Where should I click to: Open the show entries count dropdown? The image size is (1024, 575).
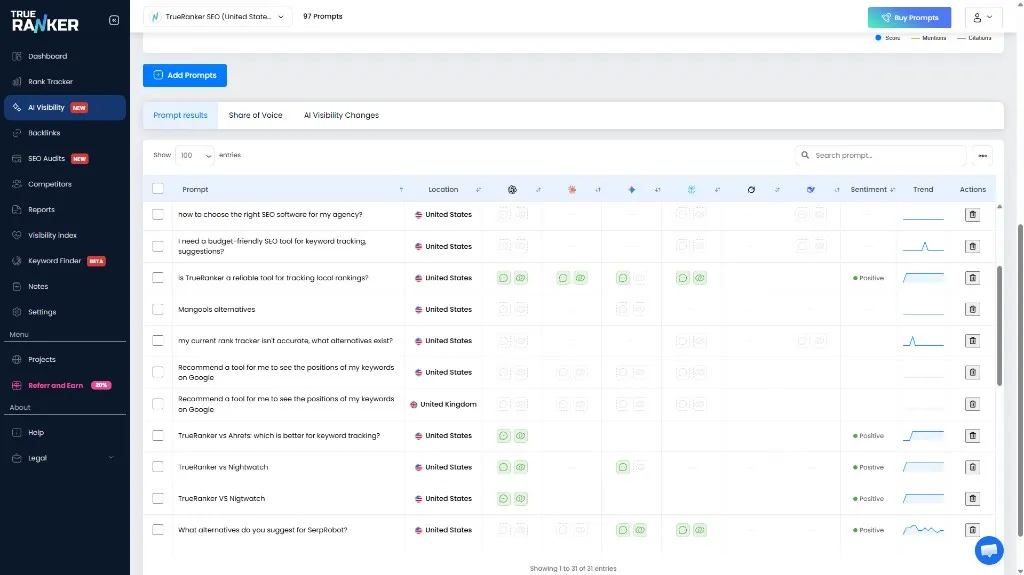[x=195, y=156]
